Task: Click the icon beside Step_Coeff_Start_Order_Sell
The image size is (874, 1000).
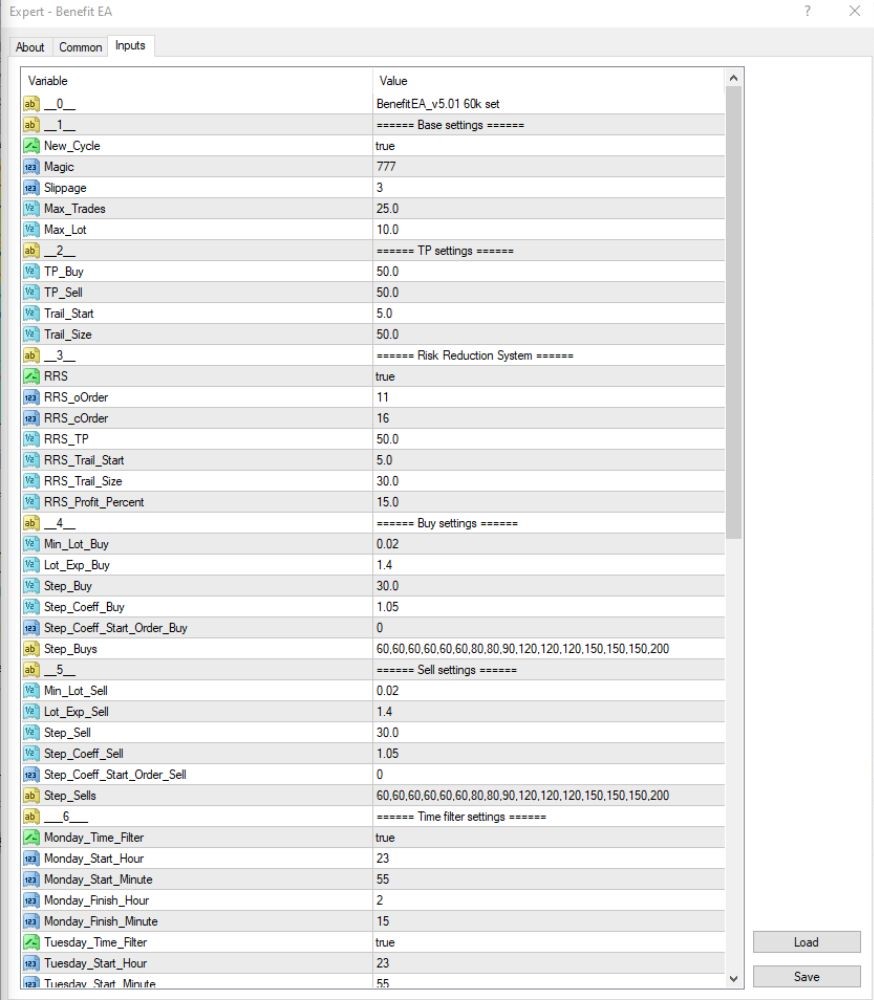Action: click(x=31, y=774)
